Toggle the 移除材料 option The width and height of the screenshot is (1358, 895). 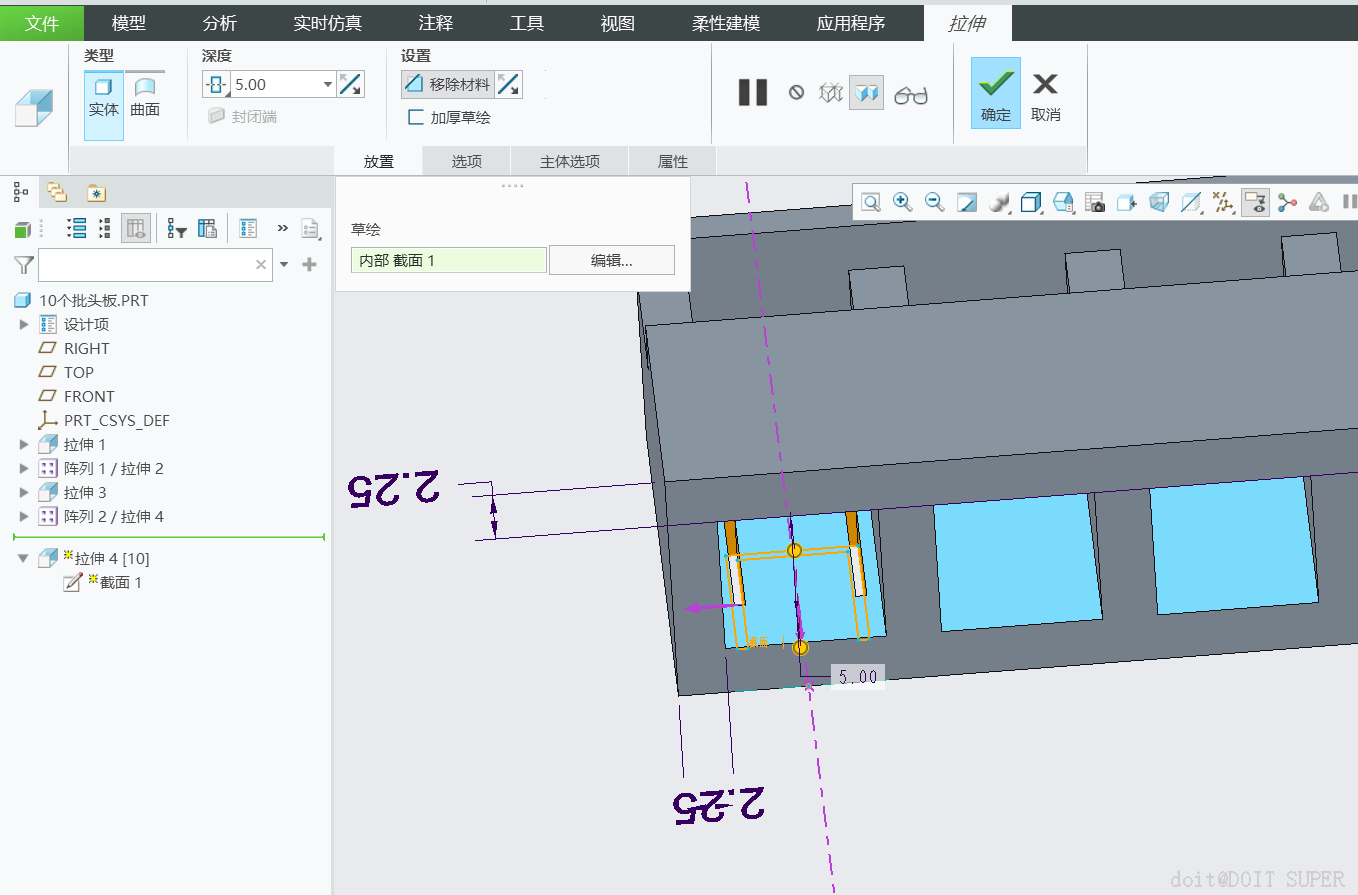tap(448, 85)
